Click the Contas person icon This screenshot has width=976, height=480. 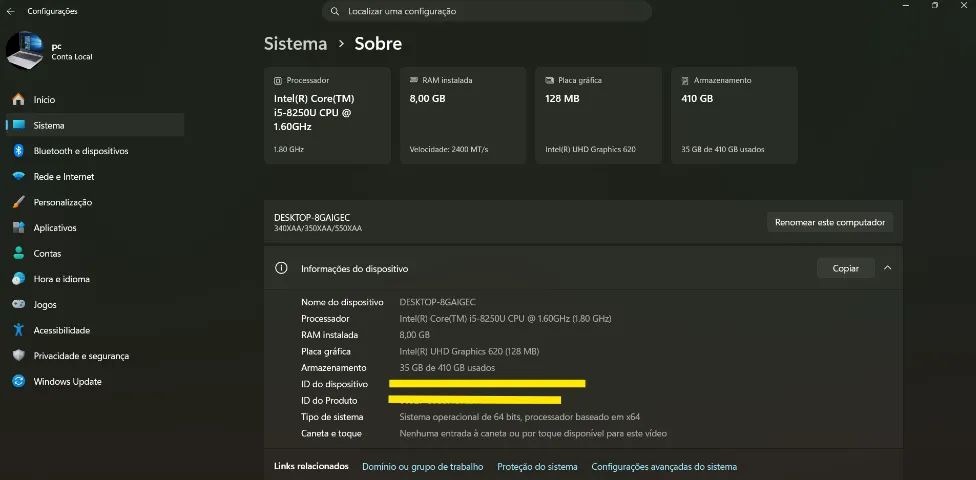19,253
